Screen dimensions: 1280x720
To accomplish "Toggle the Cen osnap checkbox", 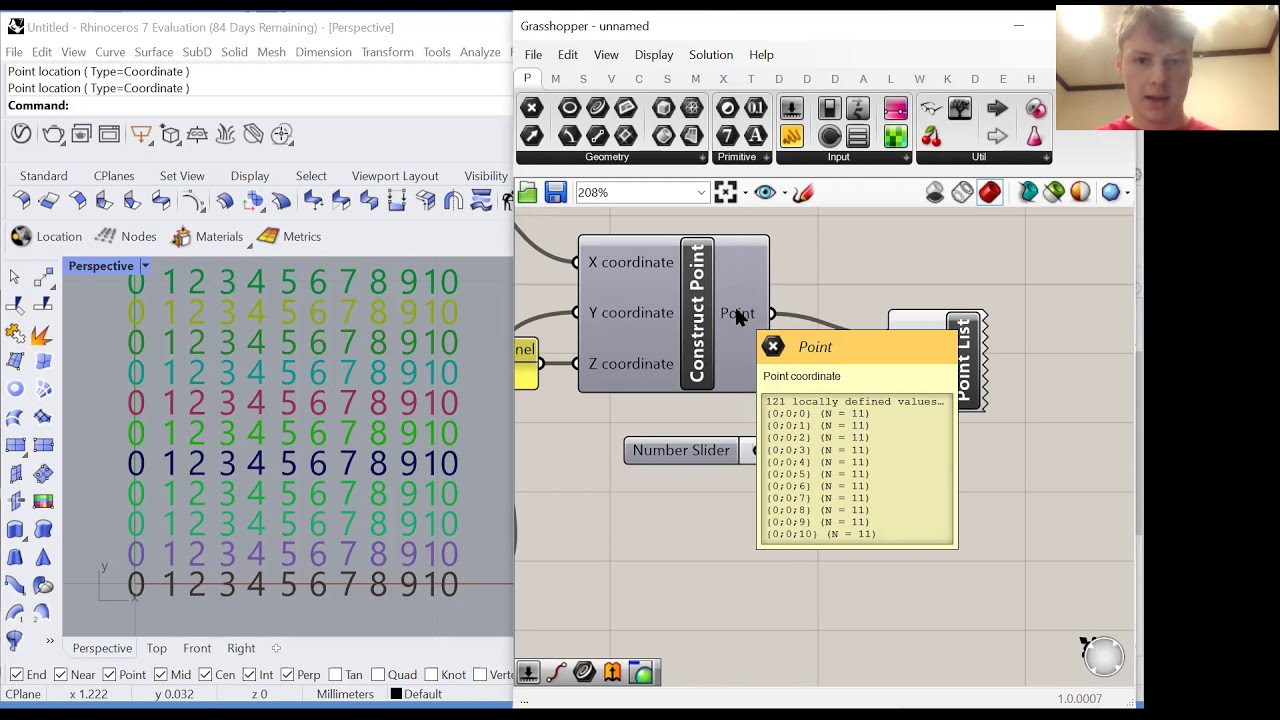I will [205, 675].
